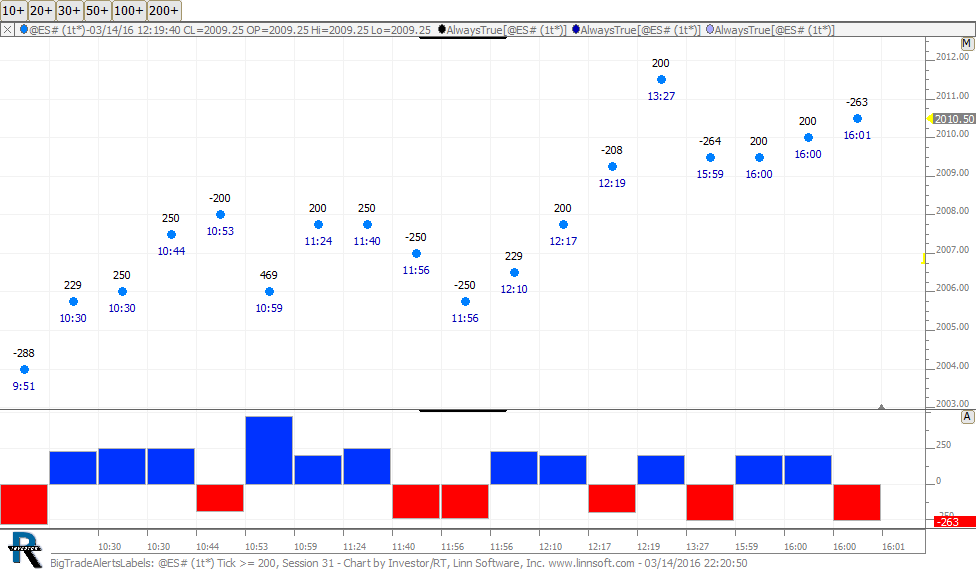Click the small gray triangle at pane divider
976x570 pixels.
(x=881, y=406)
